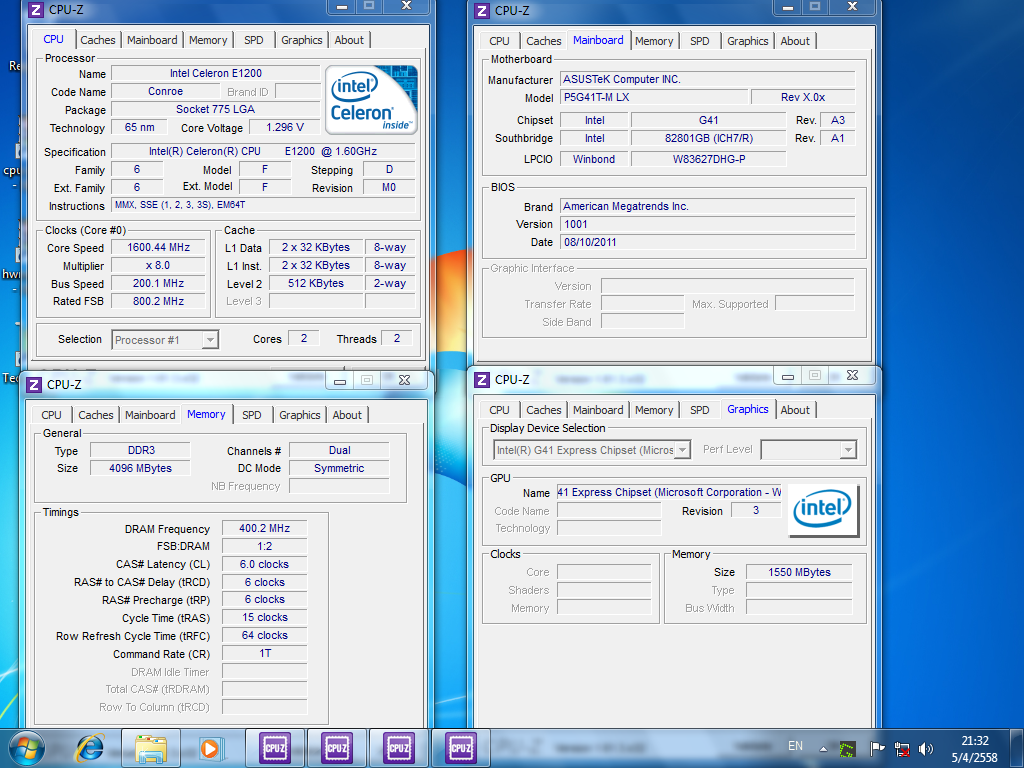Click the green tray application icon

click(x=847, y=749)
